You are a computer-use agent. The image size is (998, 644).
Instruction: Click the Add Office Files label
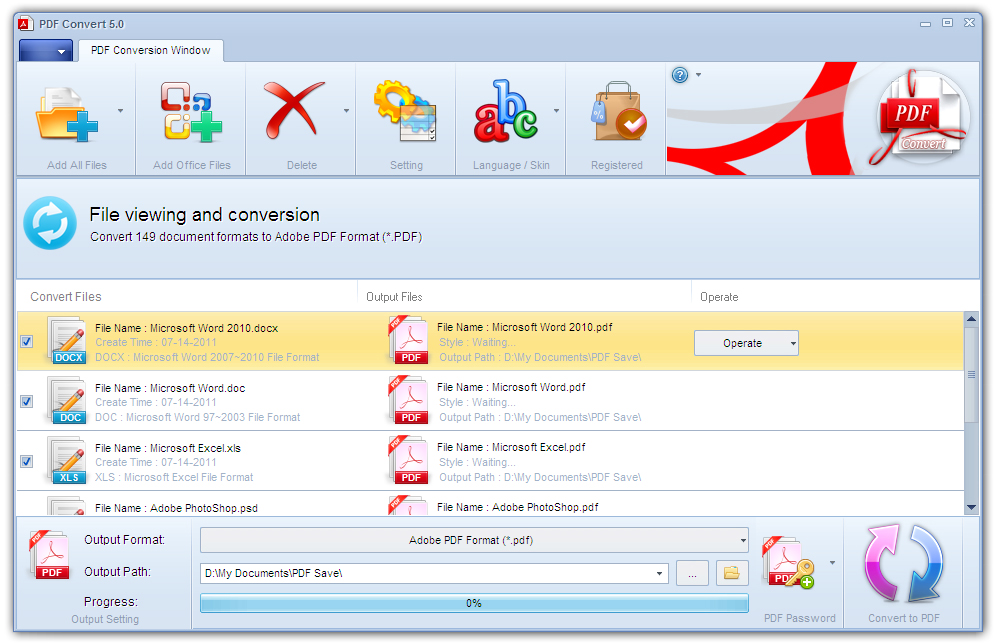coord(192,165)
